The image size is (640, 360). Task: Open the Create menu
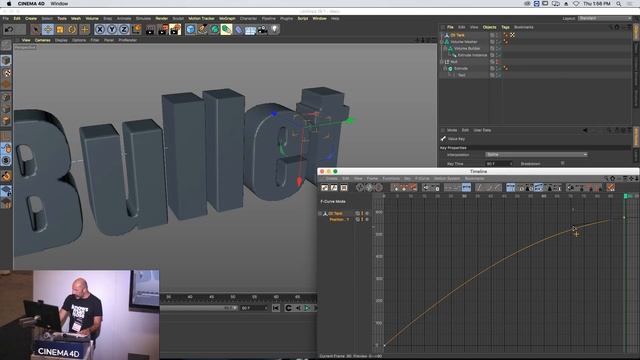(31, 18)
